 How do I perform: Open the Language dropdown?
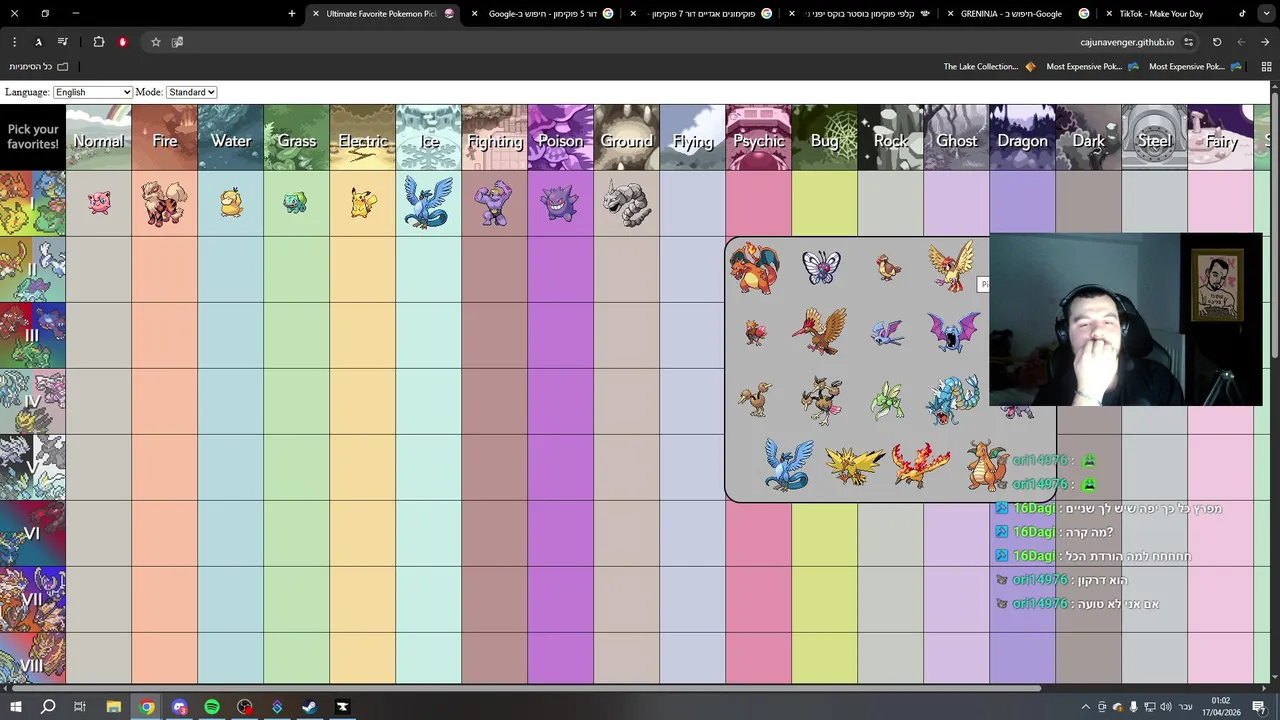92,92
